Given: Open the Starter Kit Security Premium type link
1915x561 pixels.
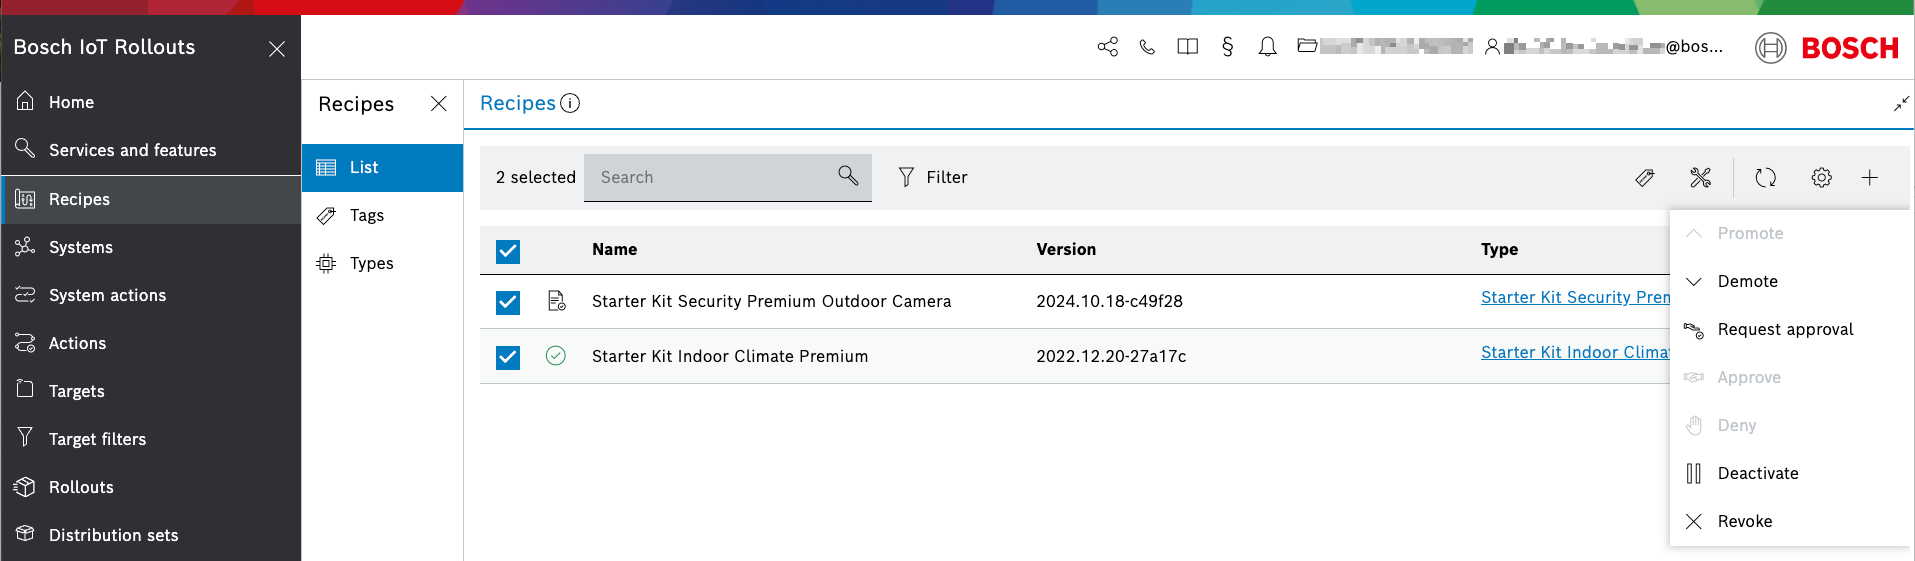Looking at the screenshot, I should point(1575,298).
